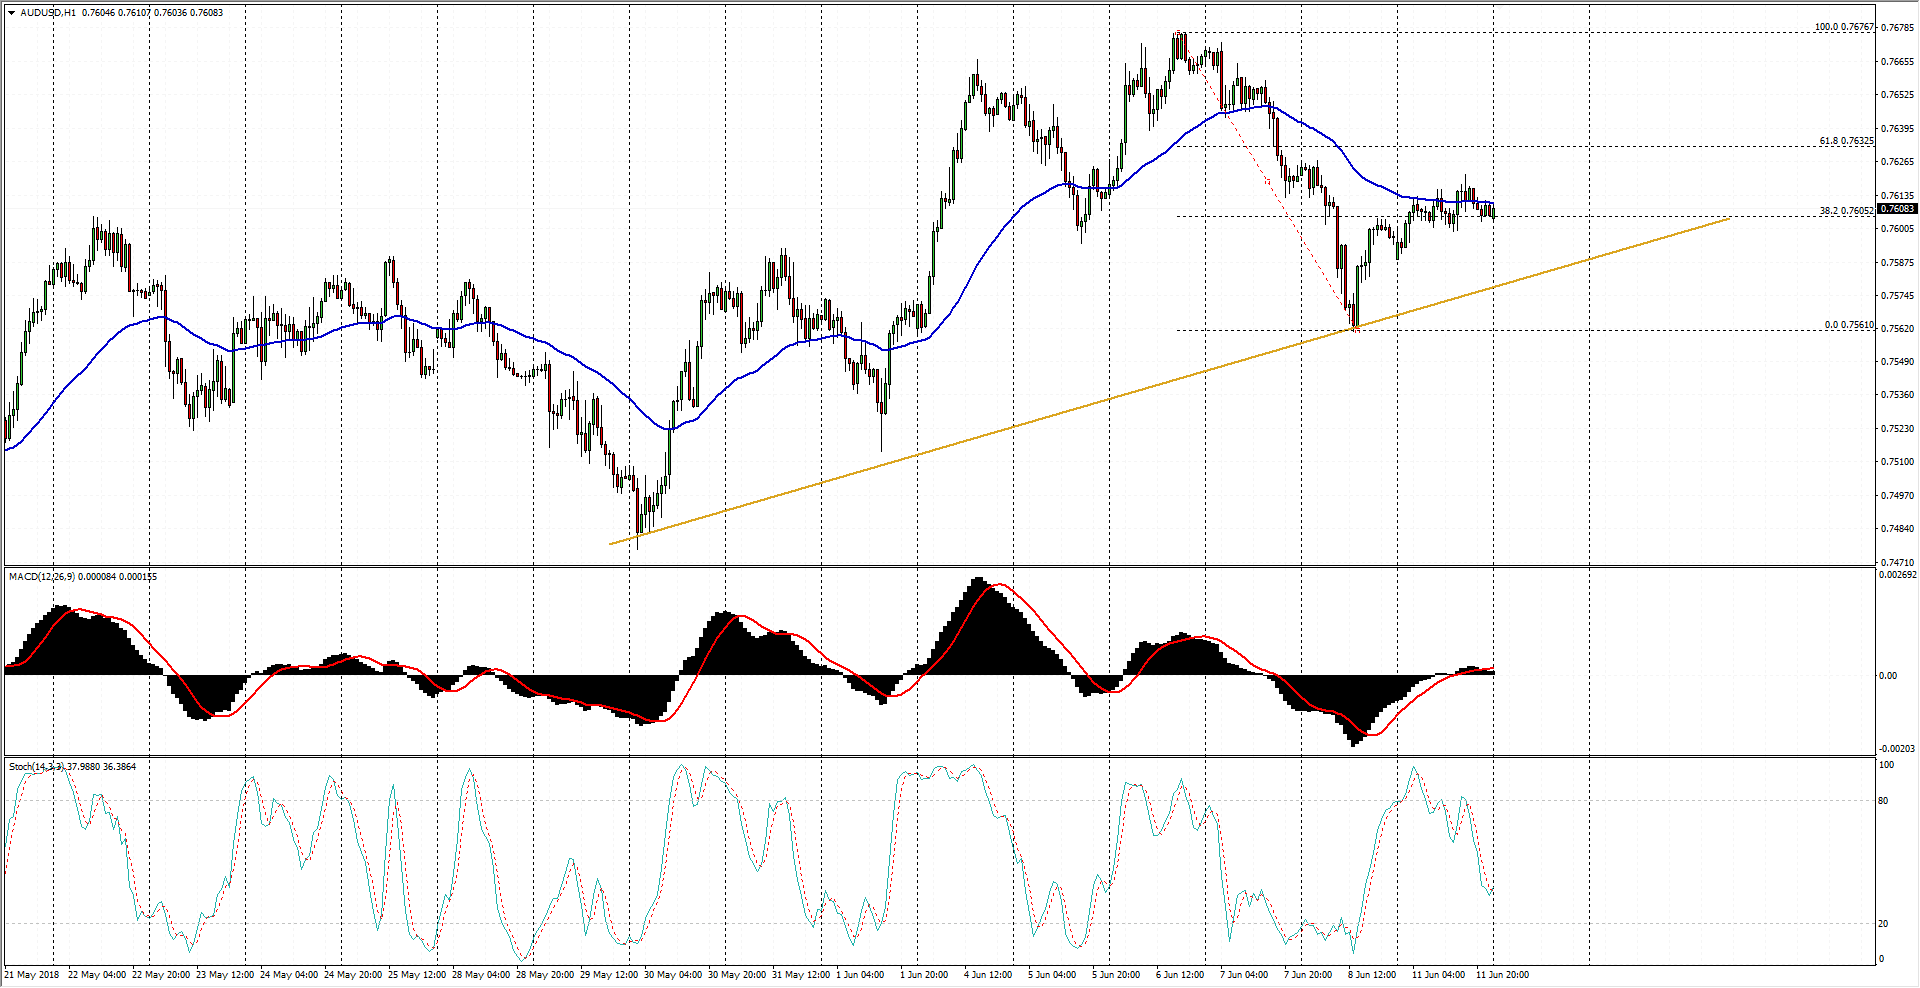Click the 4 Jun 12:00 time label

pos(988,975)
